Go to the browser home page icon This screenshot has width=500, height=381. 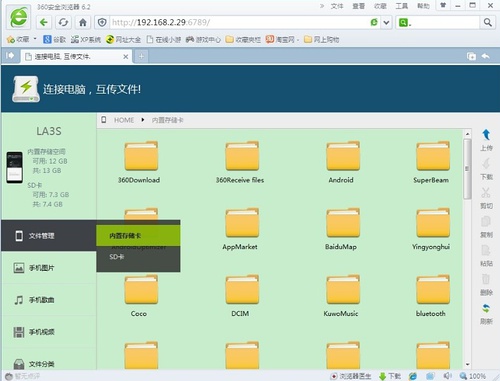point(83,22)
